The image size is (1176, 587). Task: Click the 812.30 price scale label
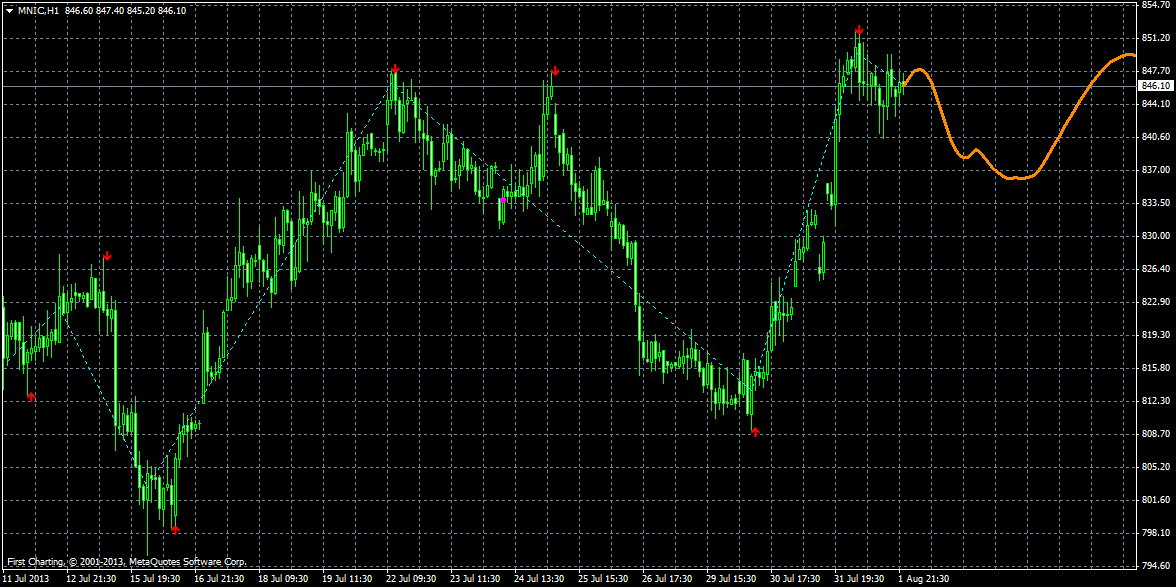coord(1156,400)
